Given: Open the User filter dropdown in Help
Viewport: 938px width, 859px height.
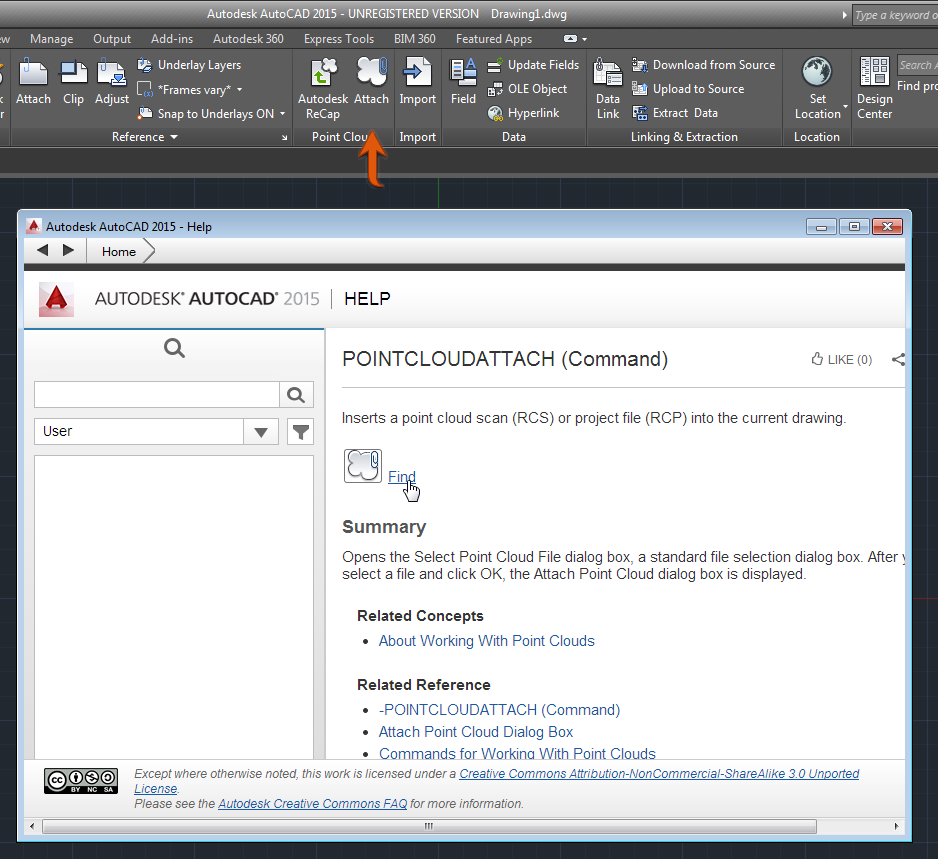Looking at the screenshot, I should coord(260,432).
